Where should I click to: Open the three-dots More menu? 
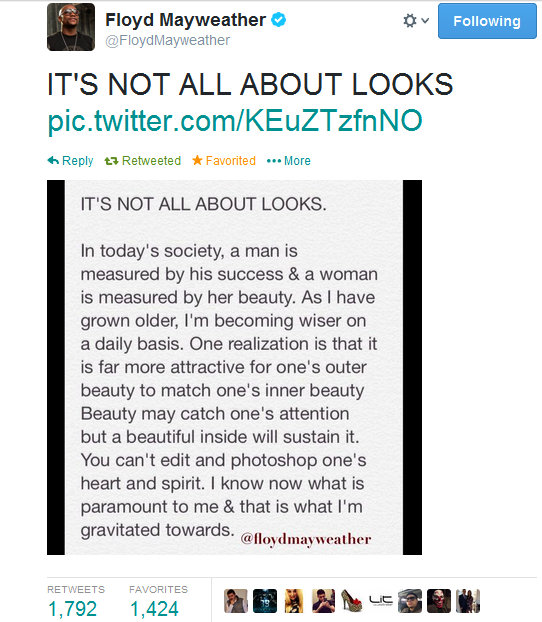tap(274, 161)
